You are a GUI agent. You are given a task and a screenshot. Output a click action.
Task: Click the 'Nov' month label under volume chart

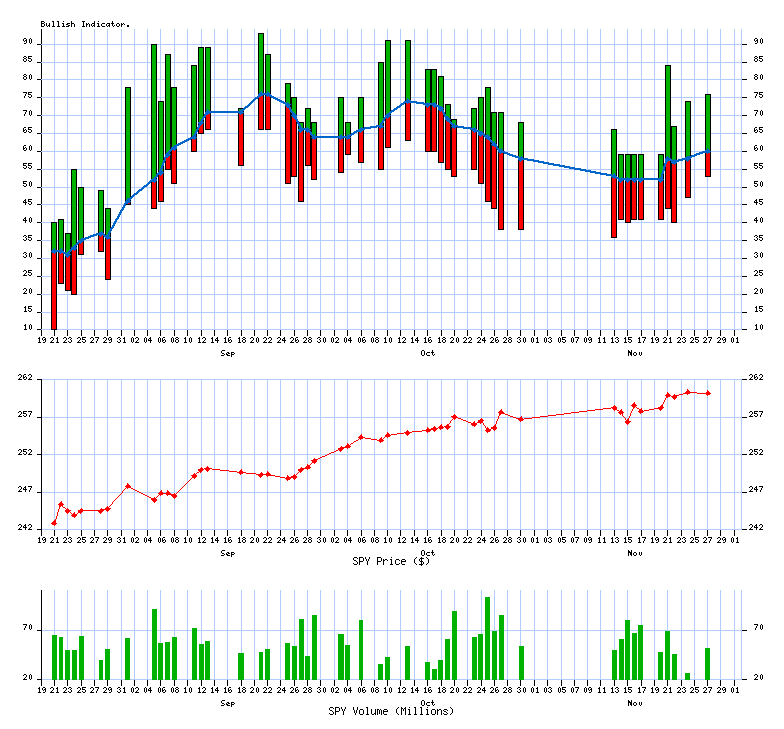coord(635,703)
